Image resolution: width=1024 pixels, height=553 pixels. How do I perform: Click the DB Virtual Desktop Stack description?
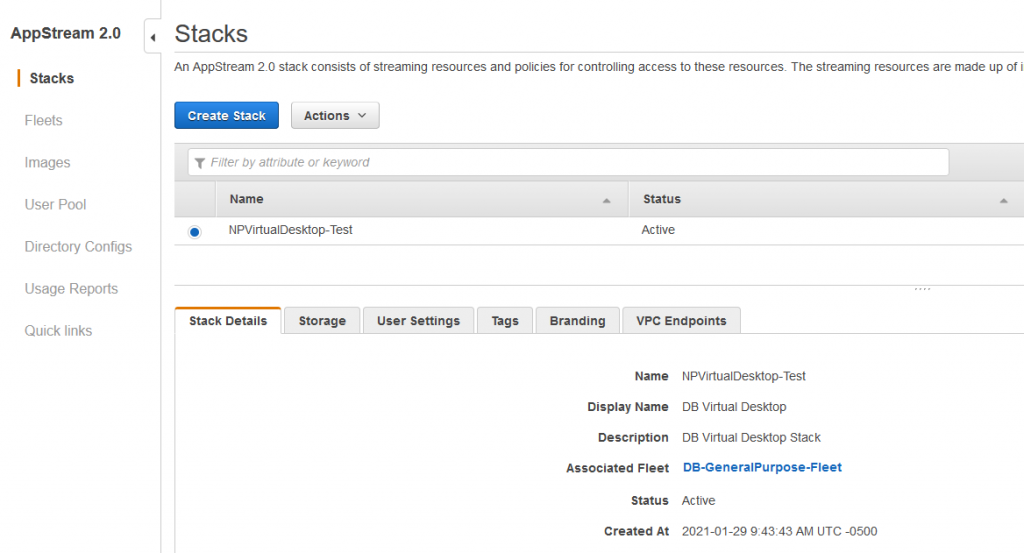click(x=751, y=437)
